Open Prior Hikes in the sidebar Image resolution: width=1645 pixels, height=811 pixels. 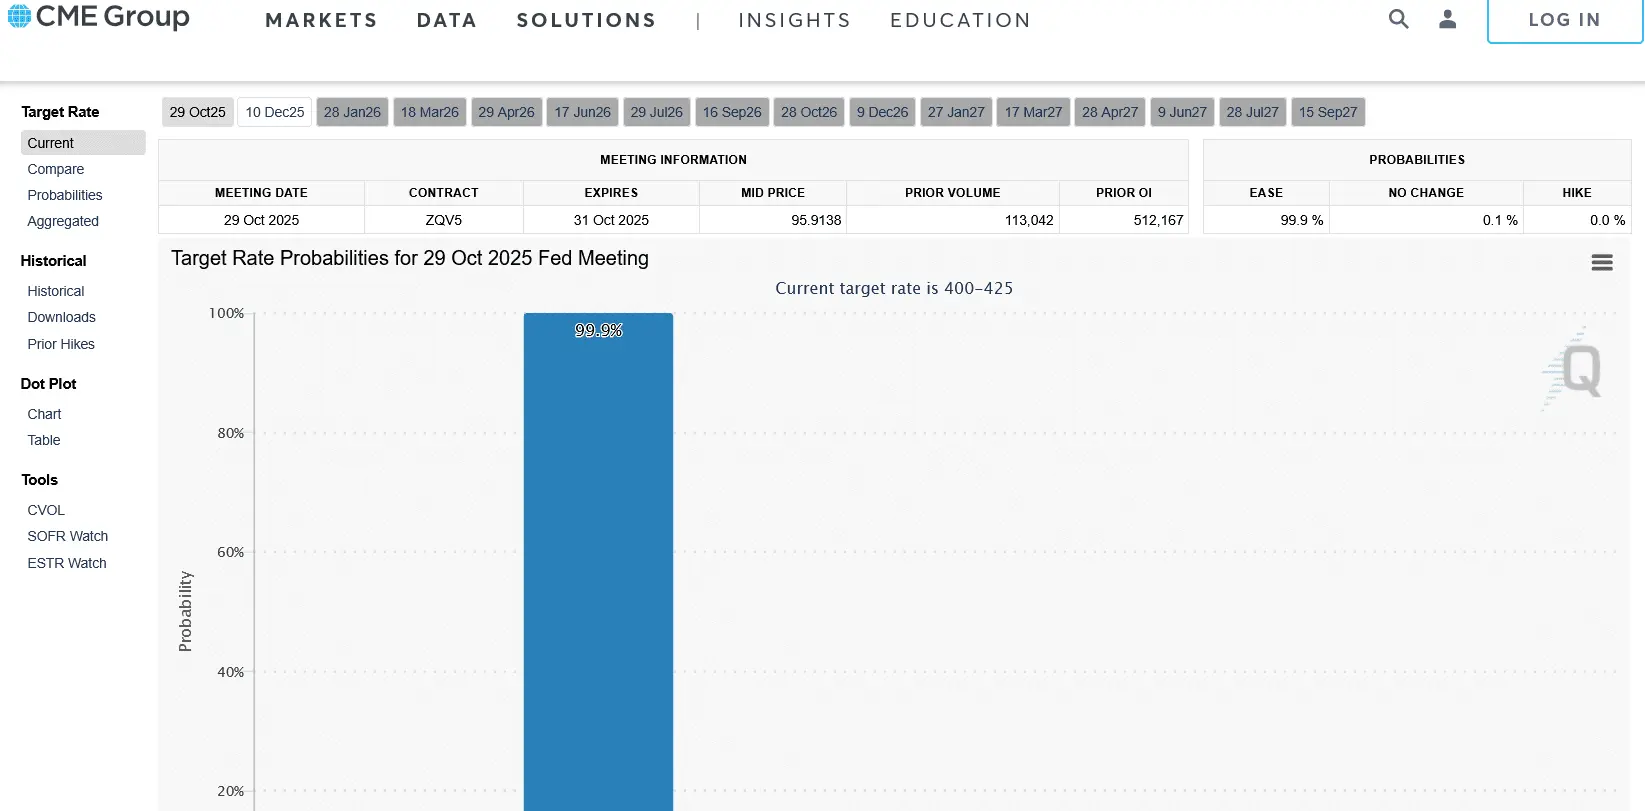[x=61, y=344]
